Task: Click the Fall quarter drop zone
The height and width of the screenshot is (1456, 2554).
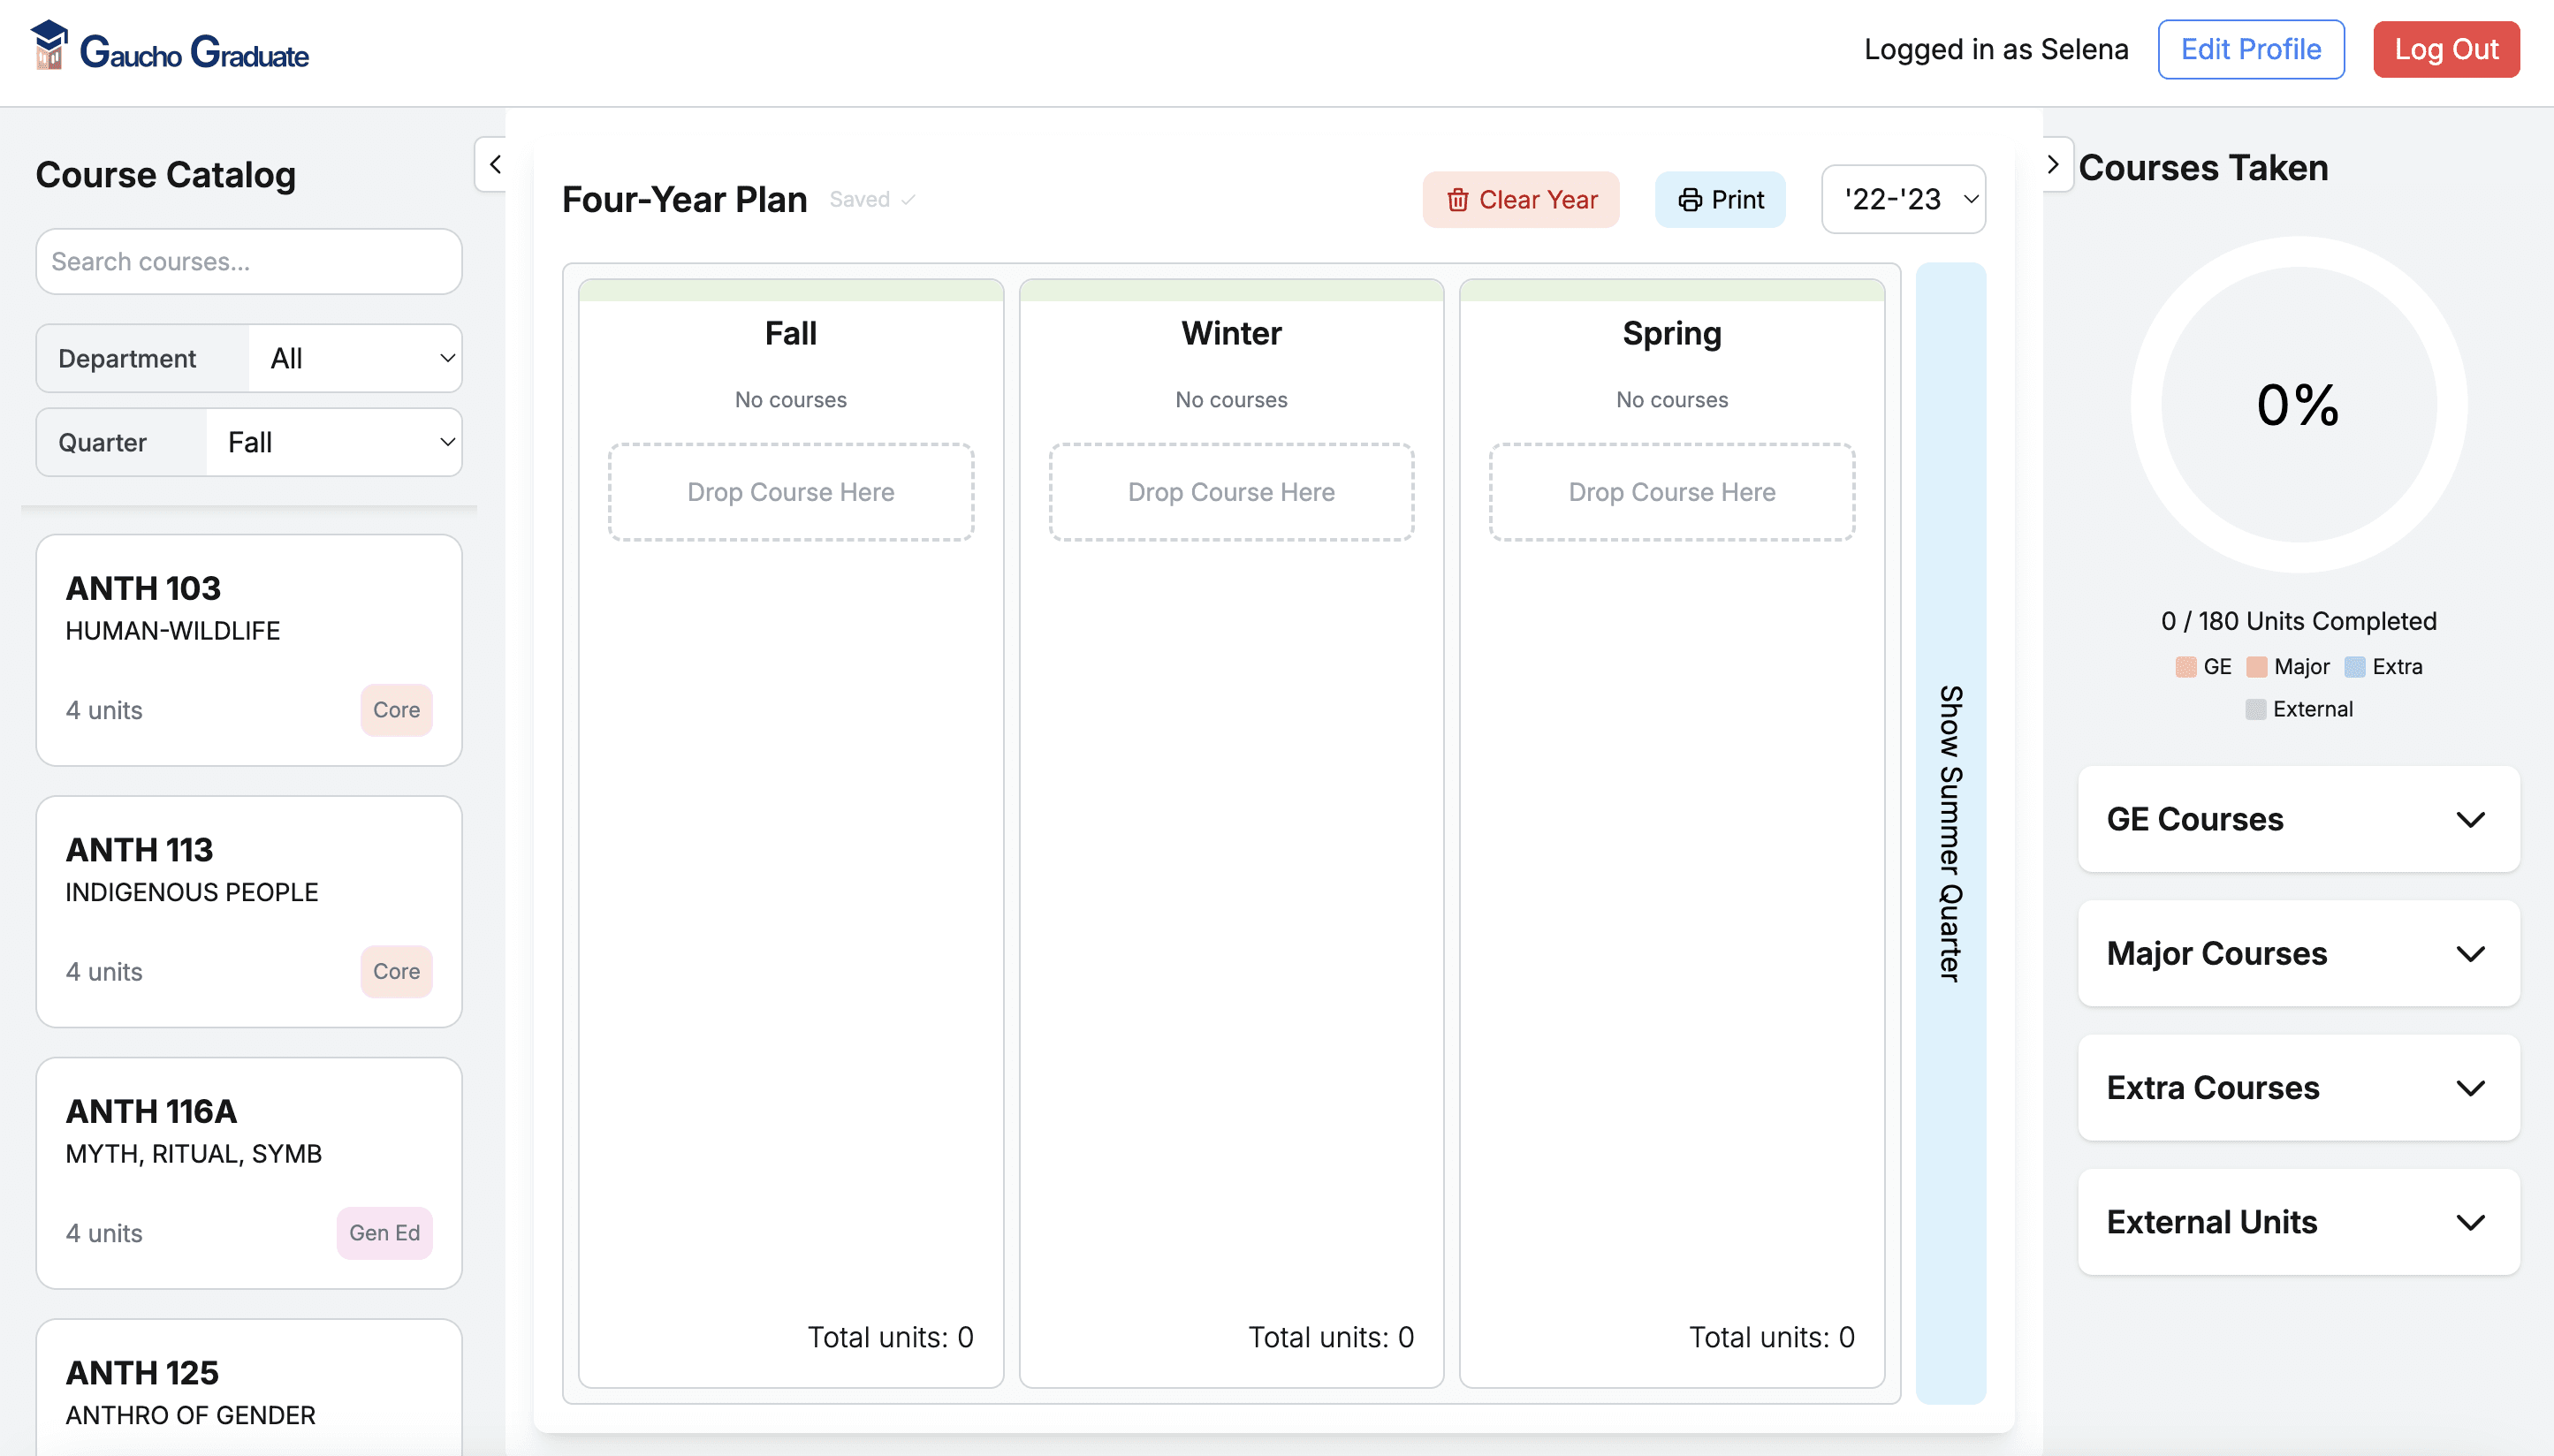Action: [790, 492]
